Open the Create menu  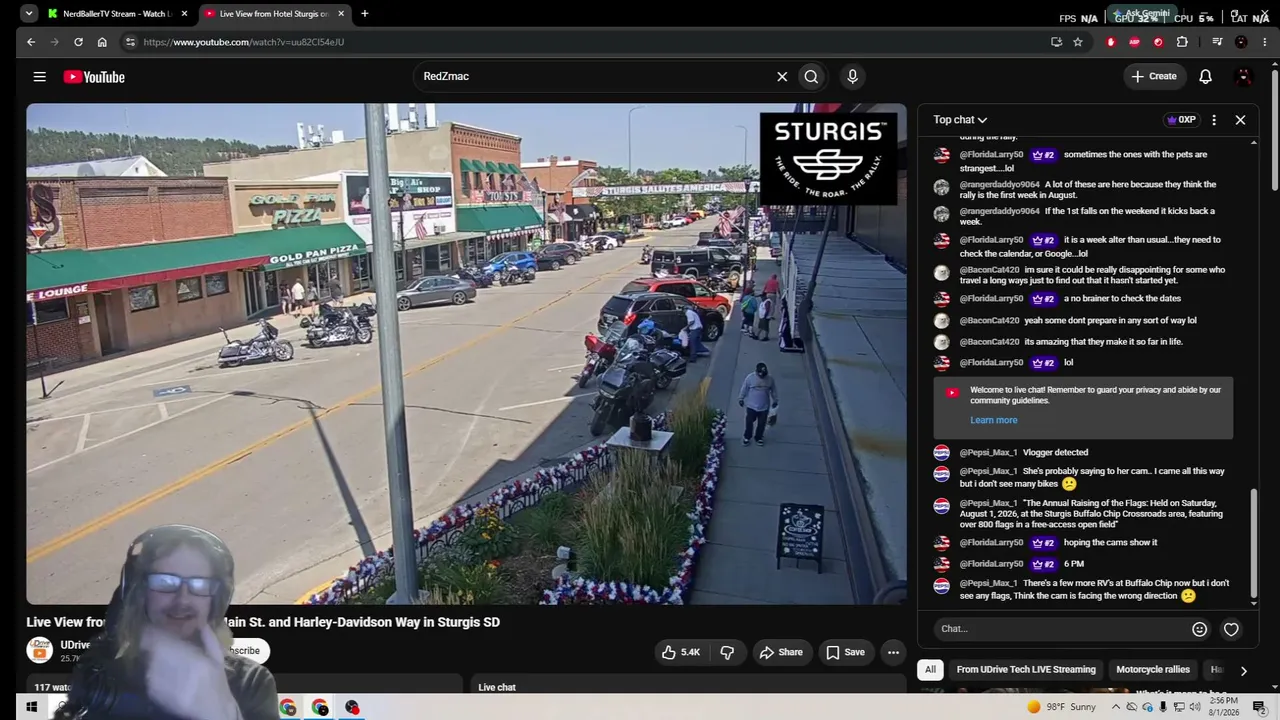click(x=1154, y=76)
